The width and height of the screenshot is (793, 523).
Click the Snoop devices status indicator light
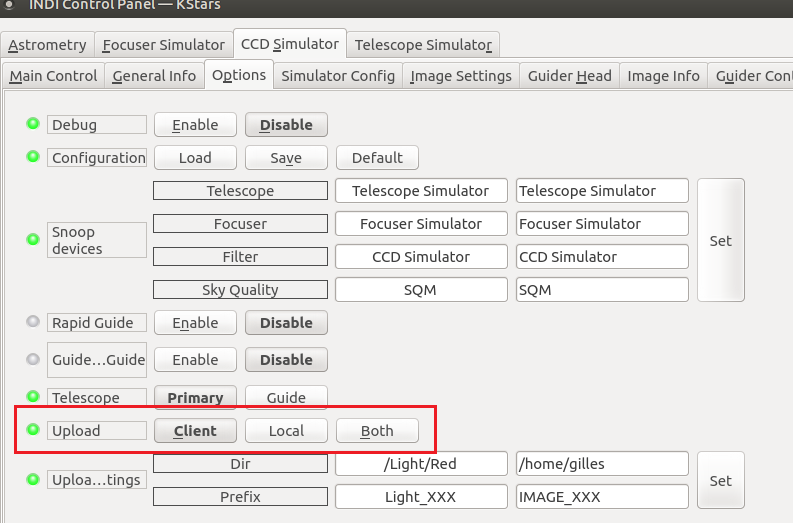33,240
